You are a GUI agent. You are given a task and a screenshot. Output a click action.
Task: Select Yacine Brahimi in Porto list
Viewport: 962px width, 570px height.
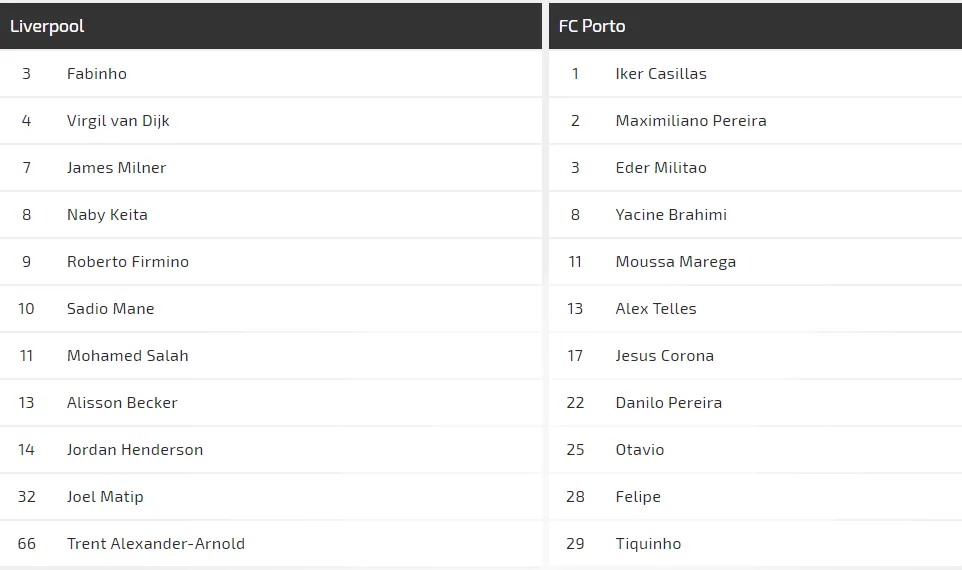coord(671,215)
